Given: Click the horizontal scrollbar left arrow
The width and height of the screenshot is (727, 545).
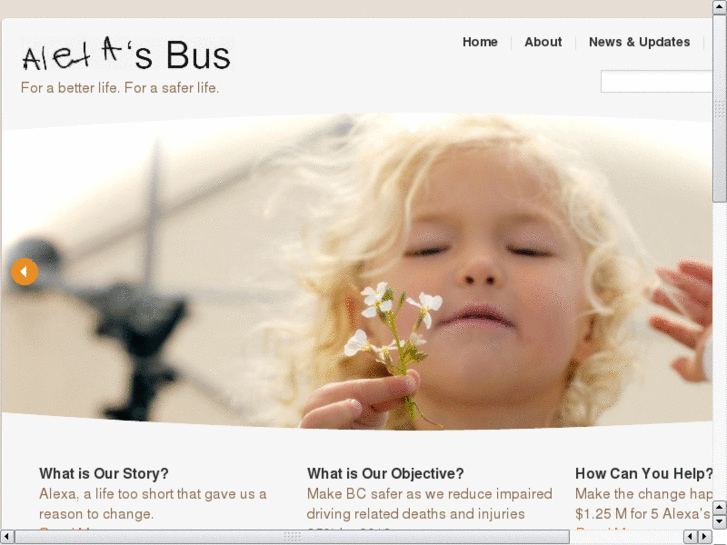Looking at the screenshot, I should click(6, 537).
